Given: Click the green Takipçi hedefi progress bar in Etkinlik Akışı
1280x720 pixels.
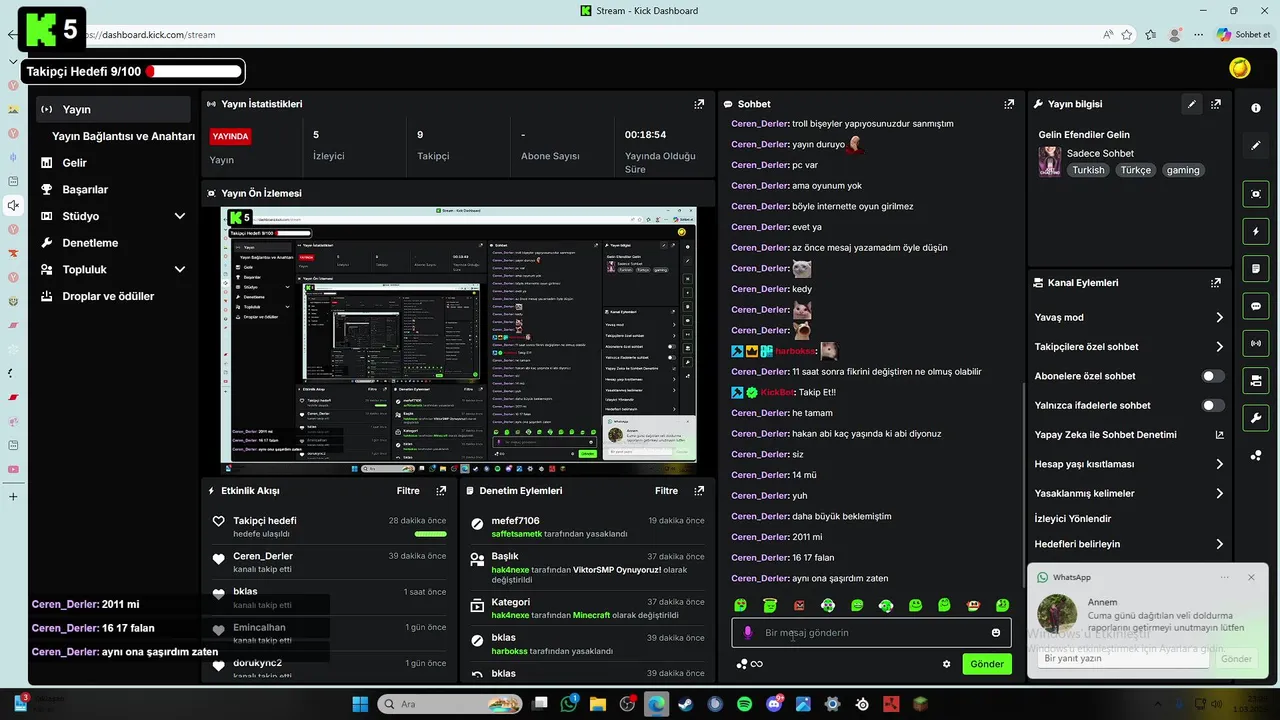Looking at the screenshot, I should point(430,534).
